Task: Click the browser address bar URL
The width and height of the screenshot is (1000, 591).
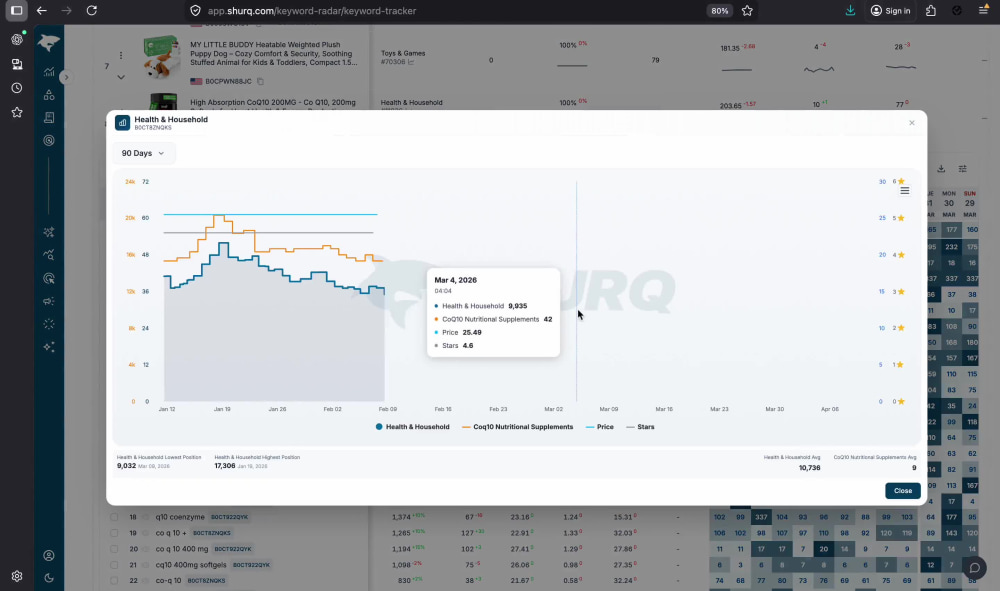Action: coord(312,11)
